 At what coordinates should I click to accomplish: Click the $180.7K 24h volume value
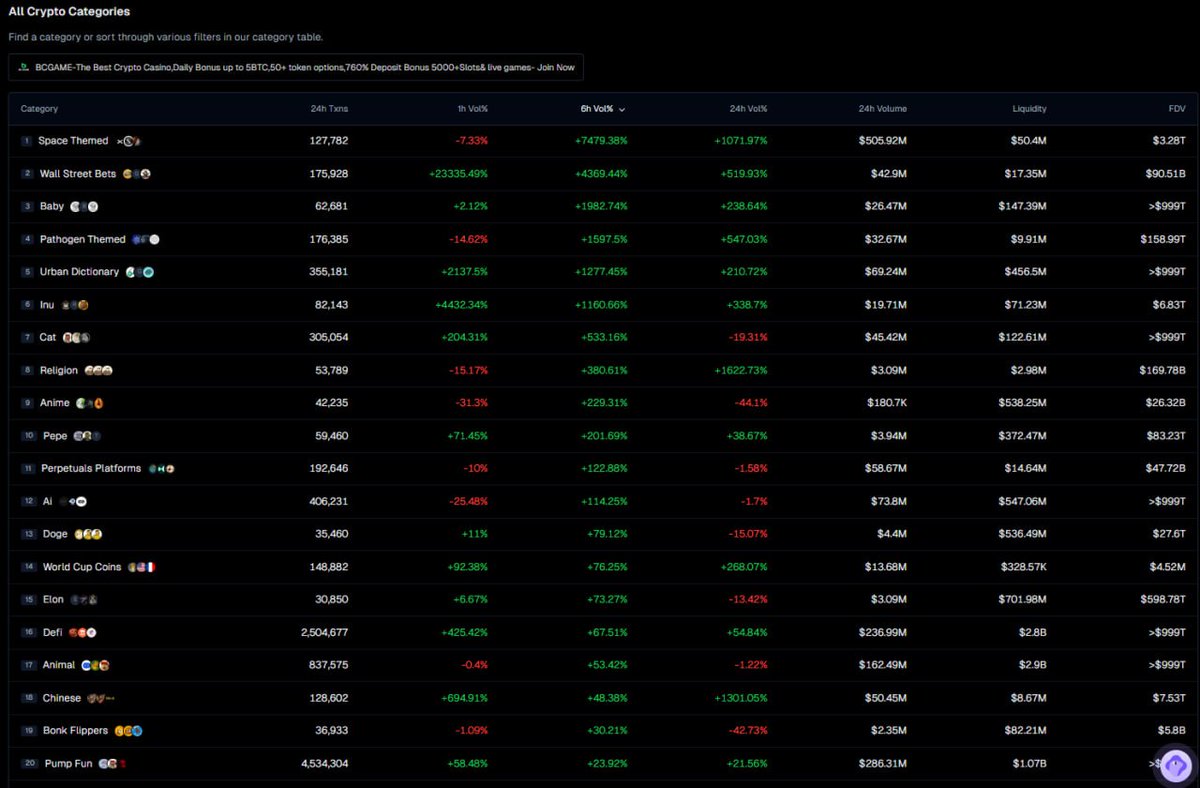coord(885,403)
